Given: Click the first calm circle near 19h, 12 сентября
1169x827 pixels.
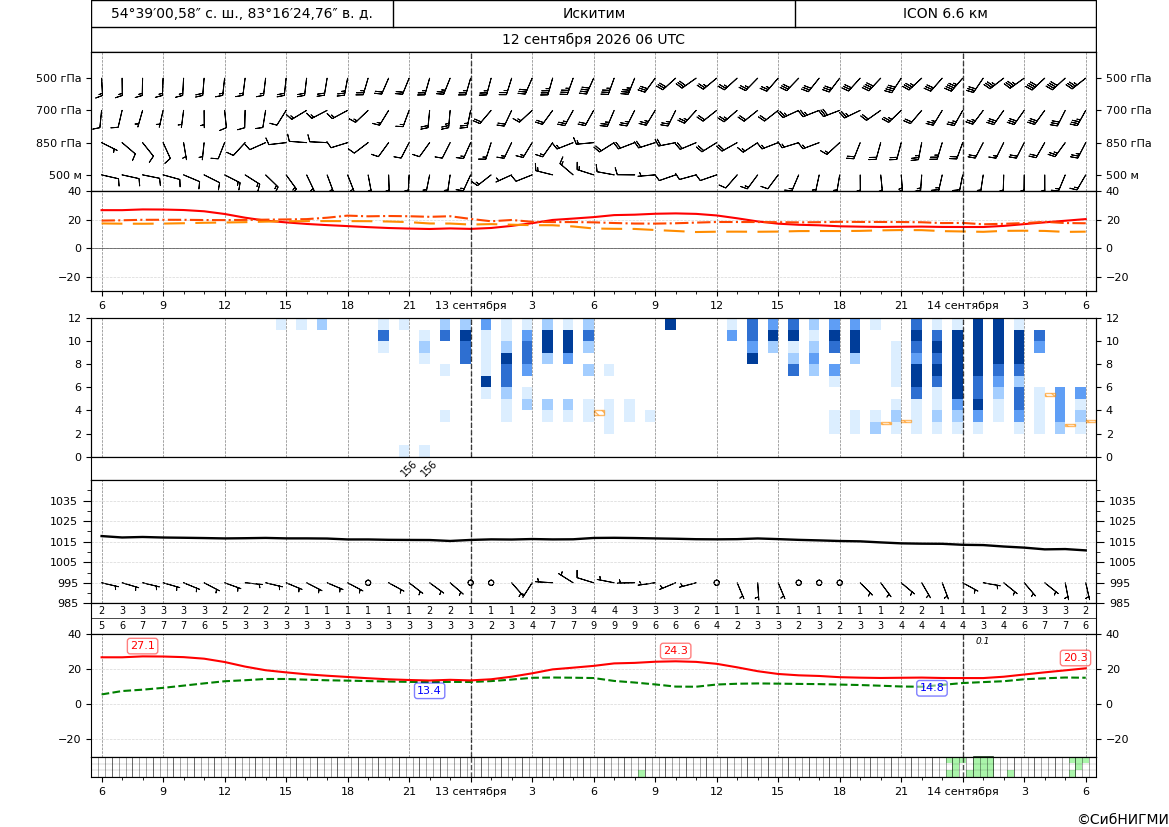Looking at the screenshot, I should [368, 583].
